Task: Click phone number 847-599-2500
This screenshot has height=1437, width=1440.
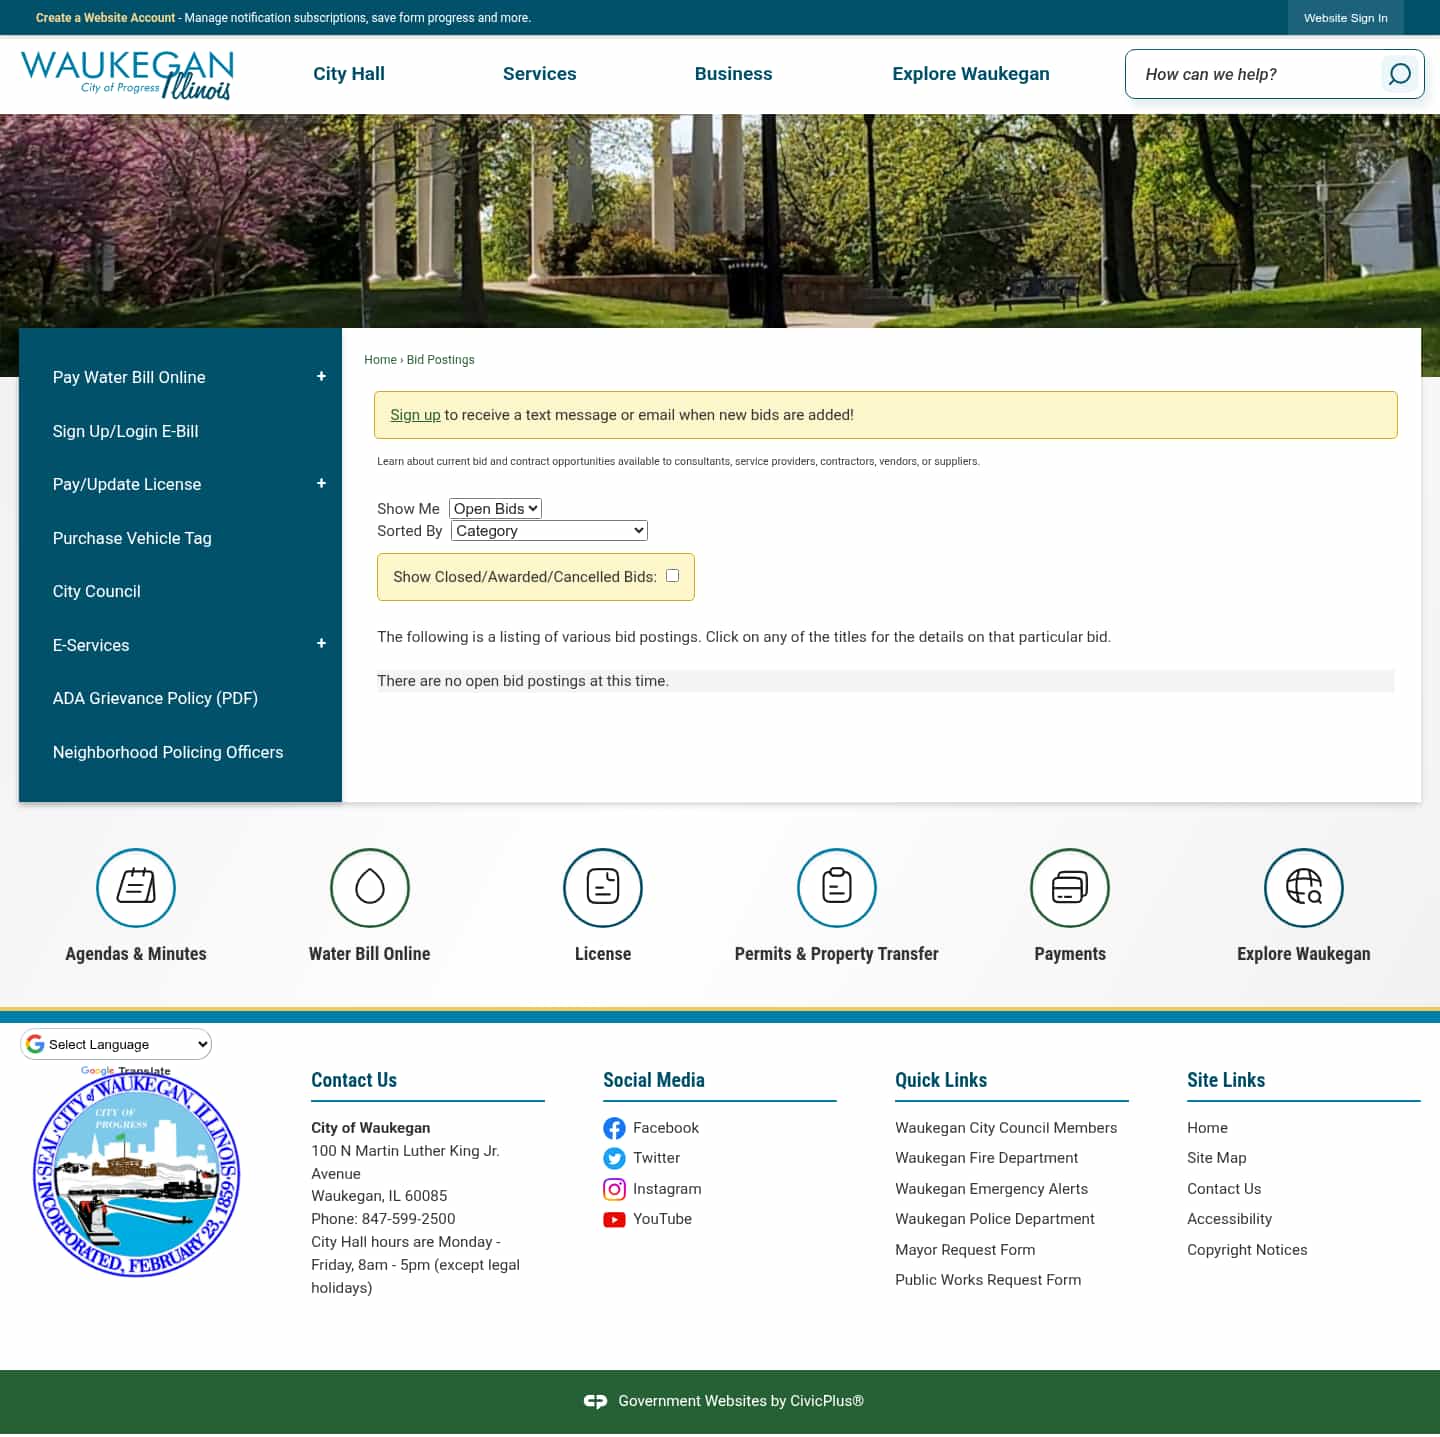Action: (x=408, y=1219)
